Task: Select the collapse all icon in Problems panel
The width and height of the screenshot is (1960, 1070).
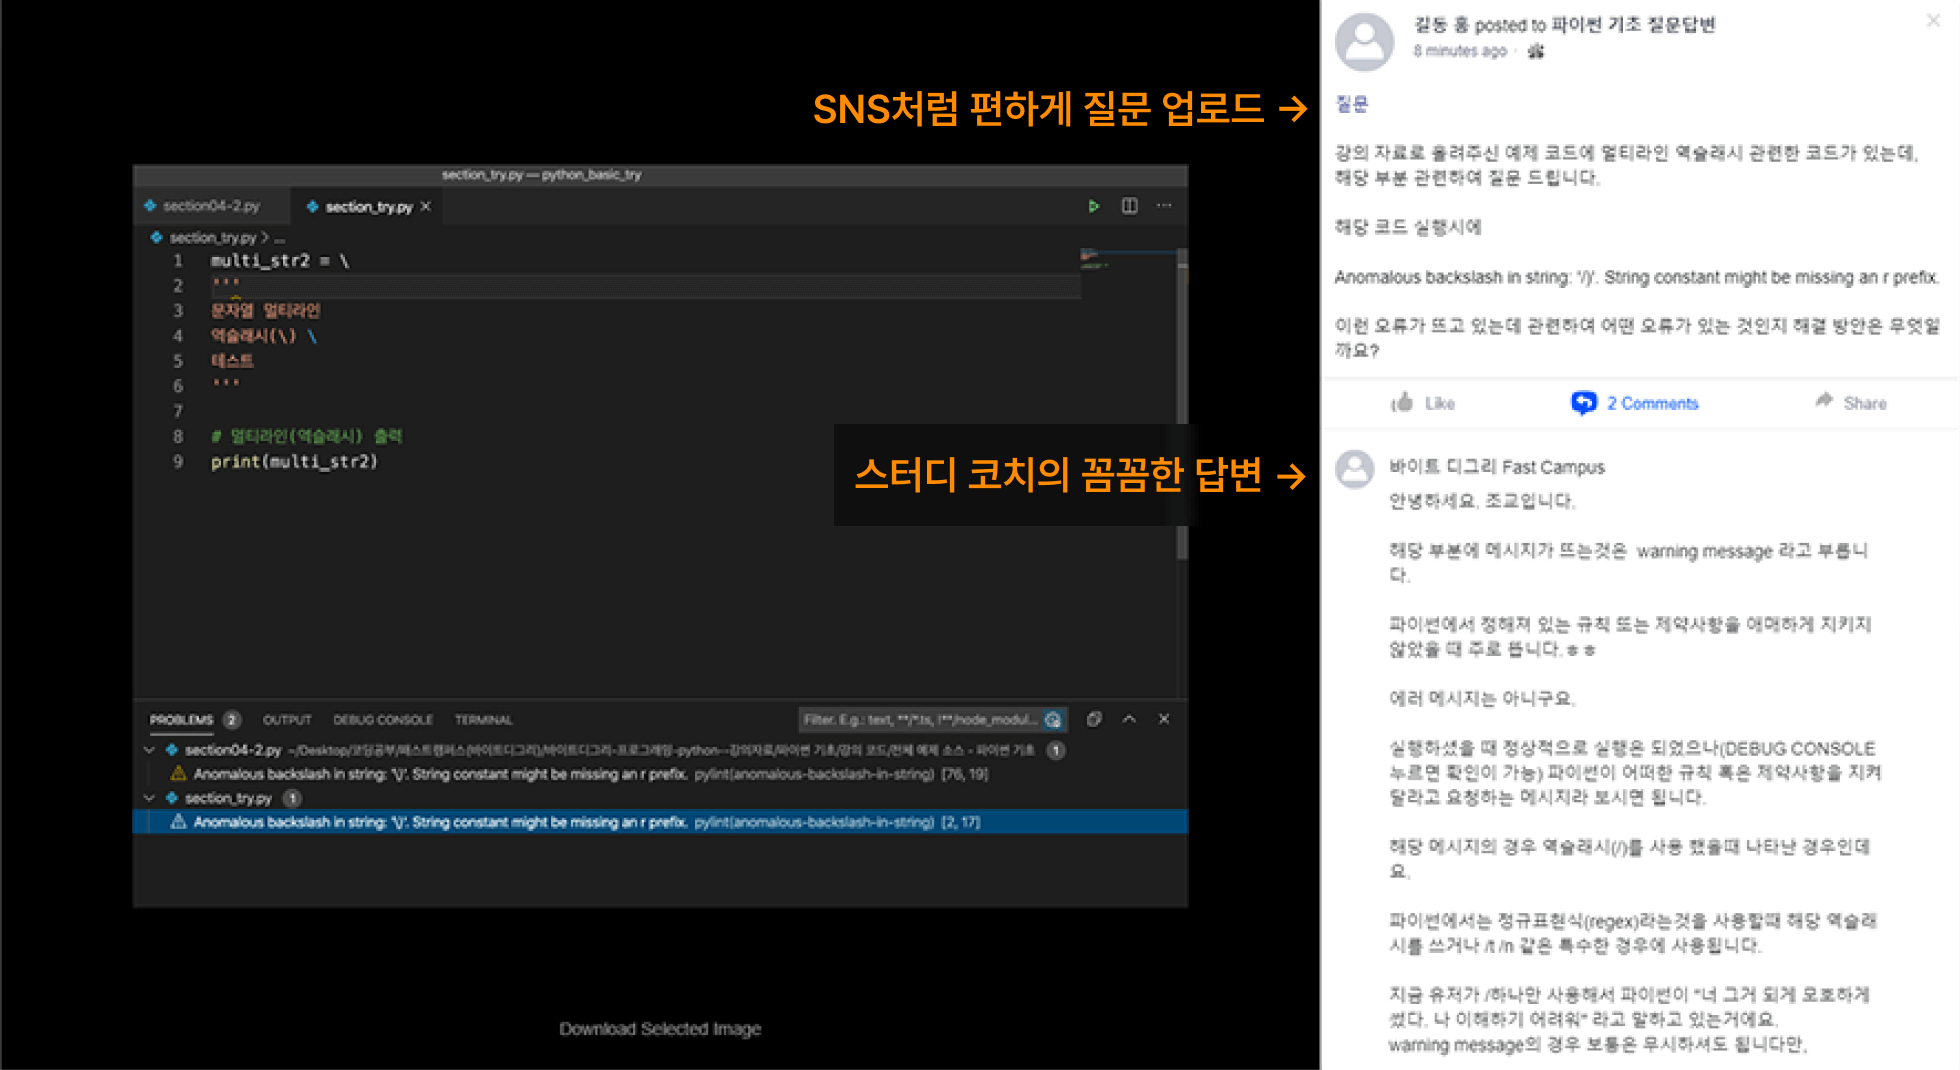Action: pos(1093,719)
